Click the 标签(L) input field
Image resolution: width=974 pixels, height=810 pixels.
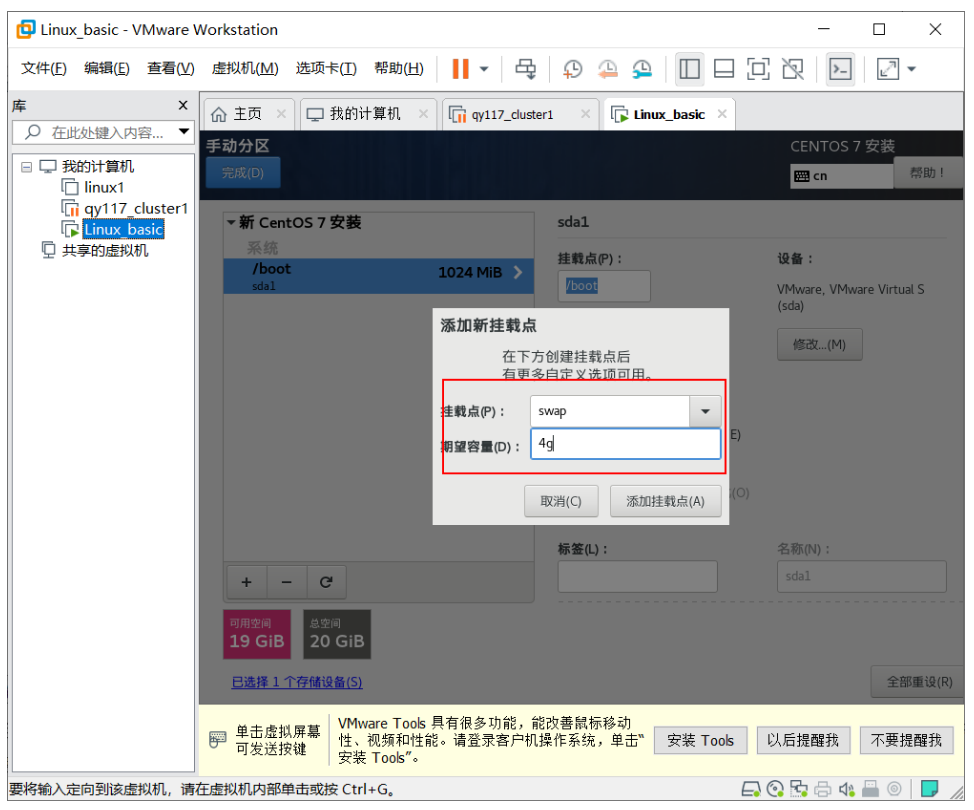(x=637, y=576)
